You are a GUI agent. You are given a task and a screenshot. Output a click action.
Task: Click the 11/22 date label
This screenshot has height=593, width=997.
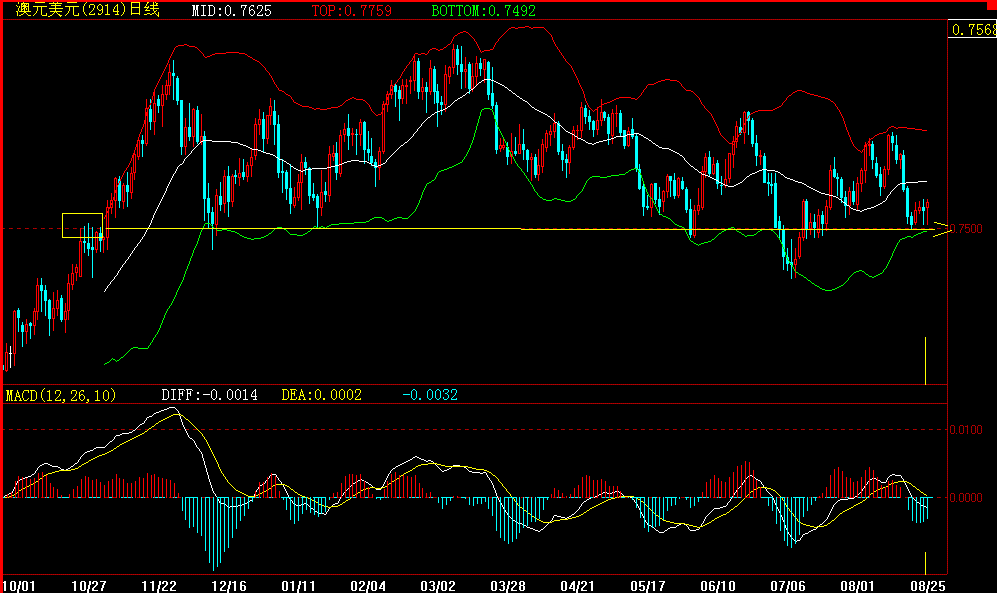[158, 585]
